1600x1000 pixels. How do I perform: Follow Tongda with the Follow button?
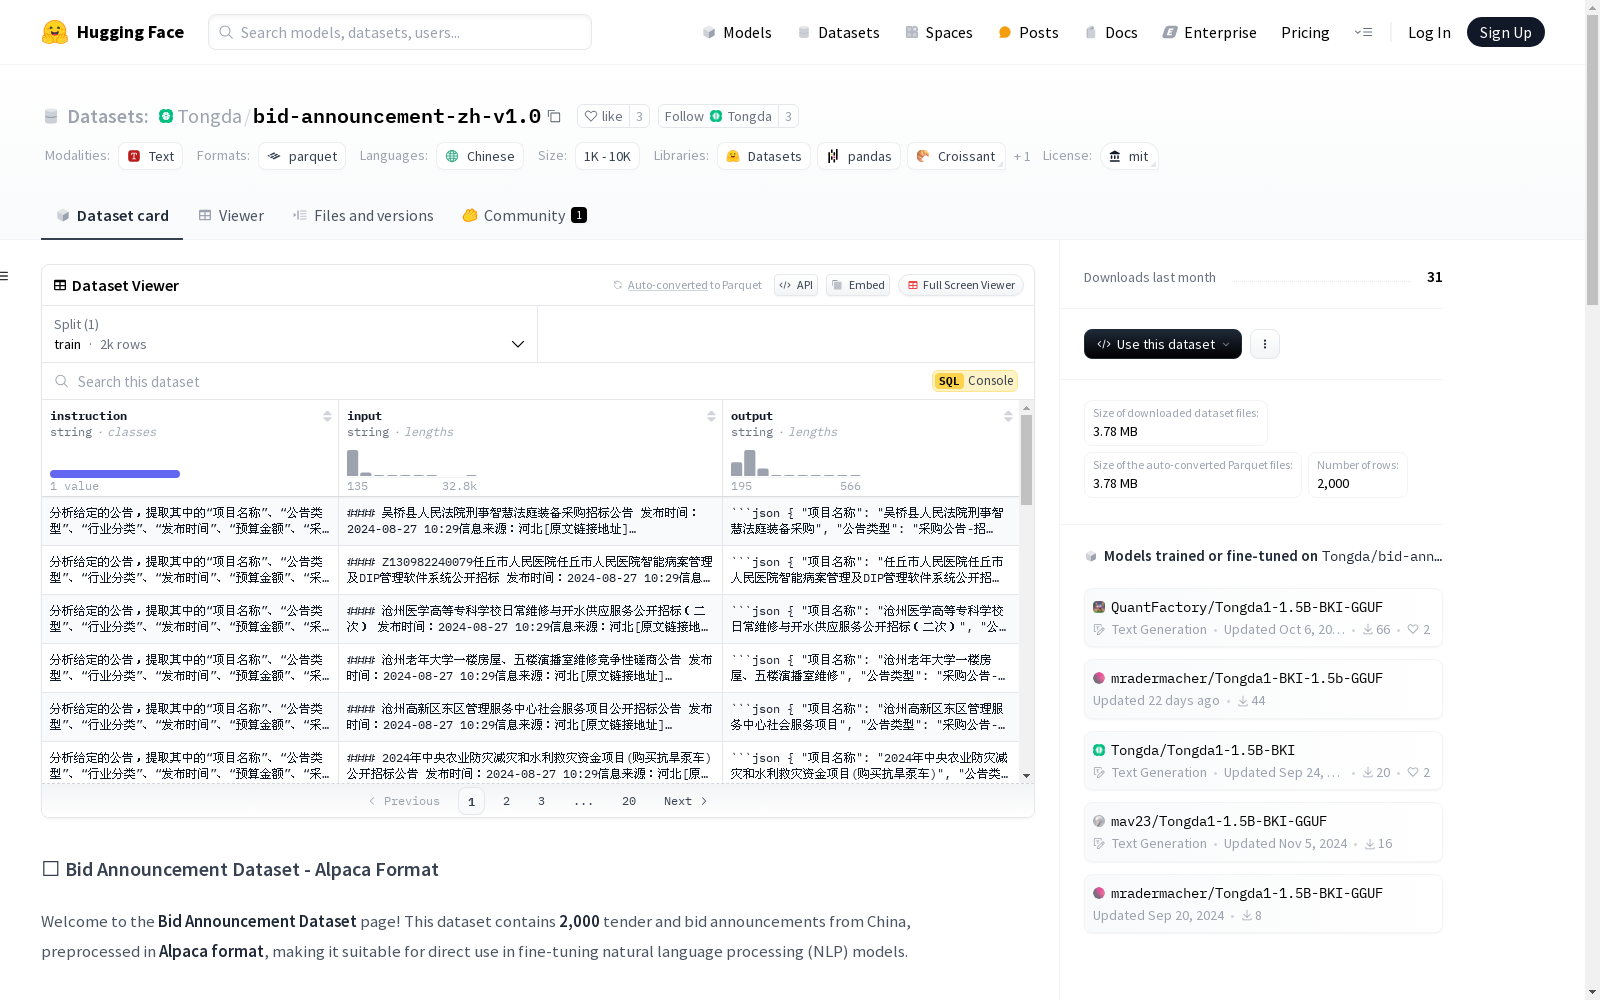pos(718,116)
